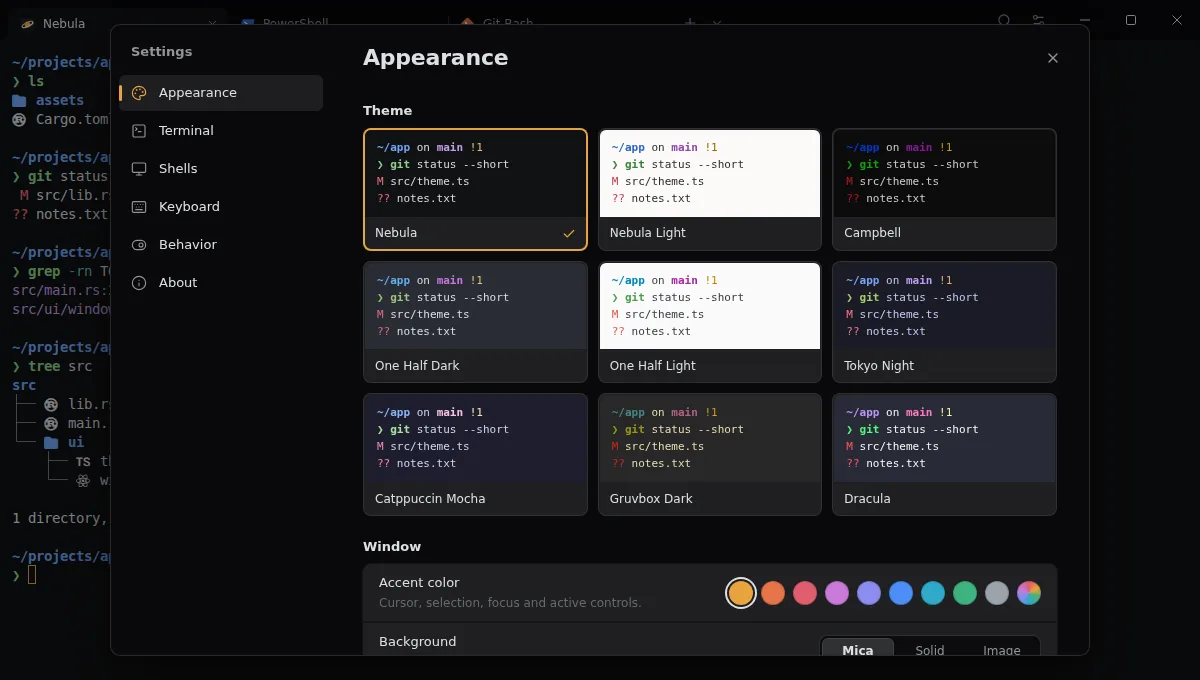The image size is (1200, 680).
Task: Maximize the terminal window
Action: pos(1131,20)
